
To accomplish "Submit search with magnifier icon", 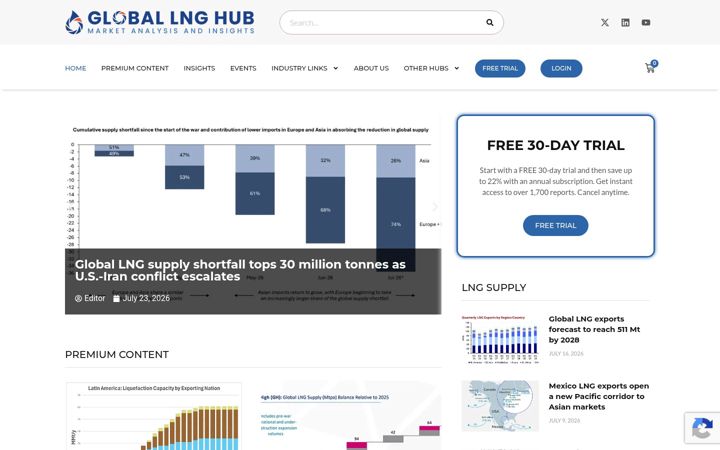I will 490,22.
